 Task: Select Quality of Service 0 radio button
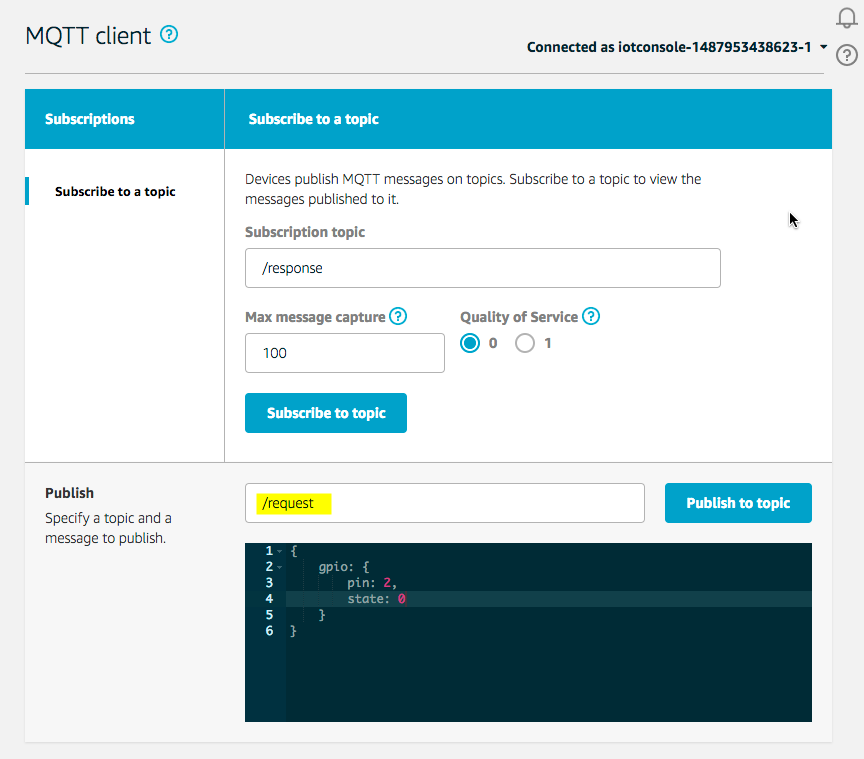(x=470, y=343)
